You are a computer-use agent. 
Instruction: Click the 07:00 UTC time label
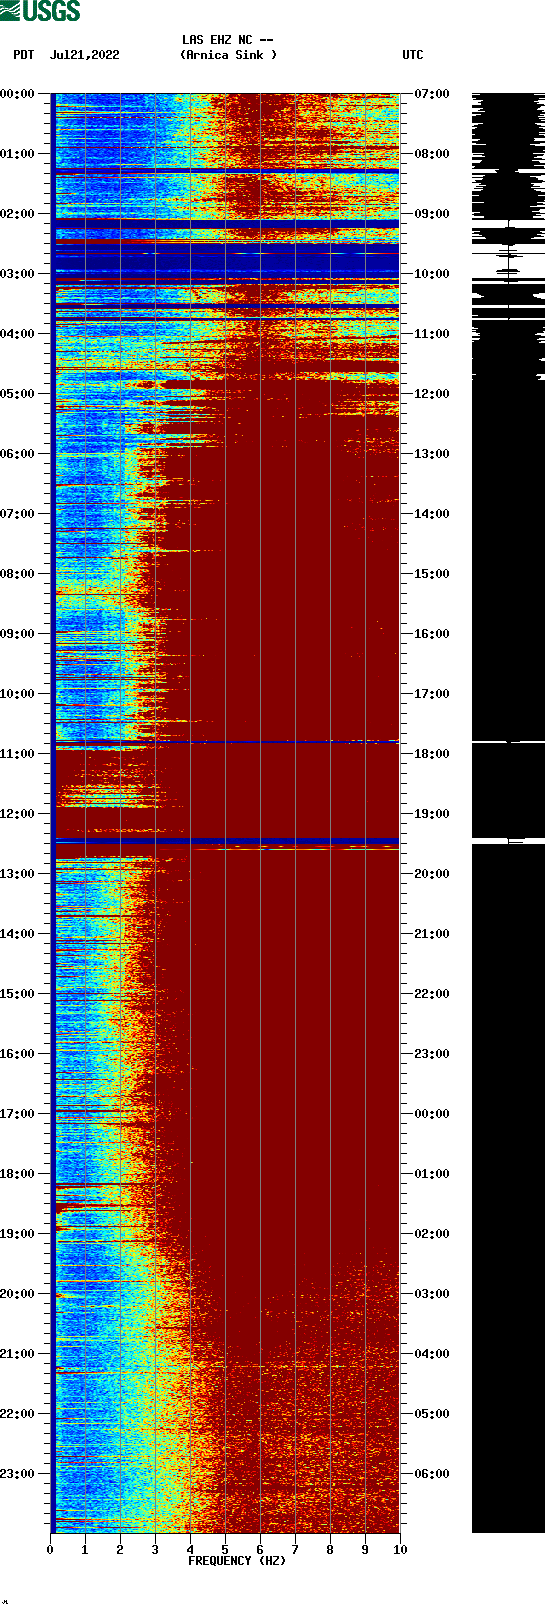[432, 94]
